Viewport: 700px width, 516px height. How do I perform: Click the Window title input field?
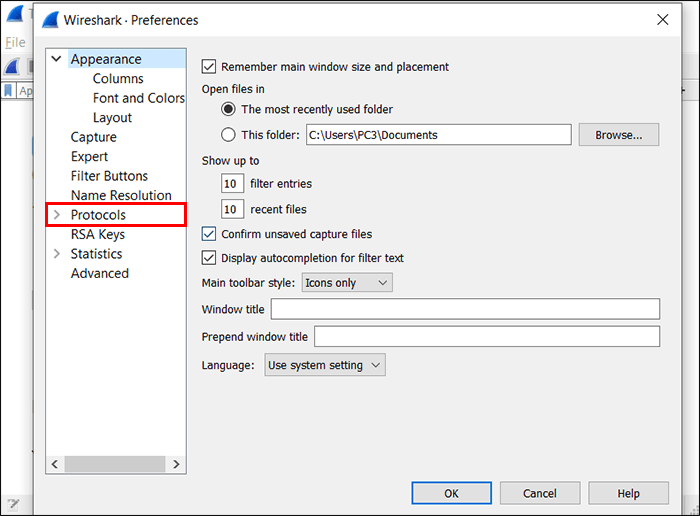click(465, 309)
